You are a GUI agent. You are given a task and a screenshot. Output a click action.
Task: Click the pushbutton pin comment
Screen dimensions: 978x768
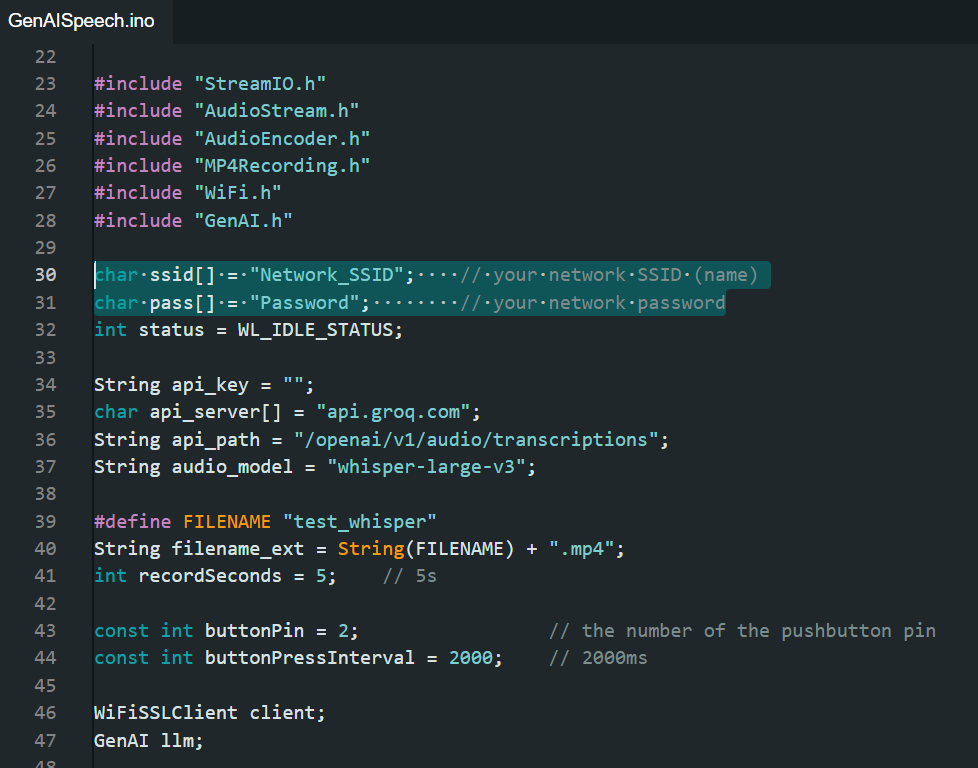[742, 631]
